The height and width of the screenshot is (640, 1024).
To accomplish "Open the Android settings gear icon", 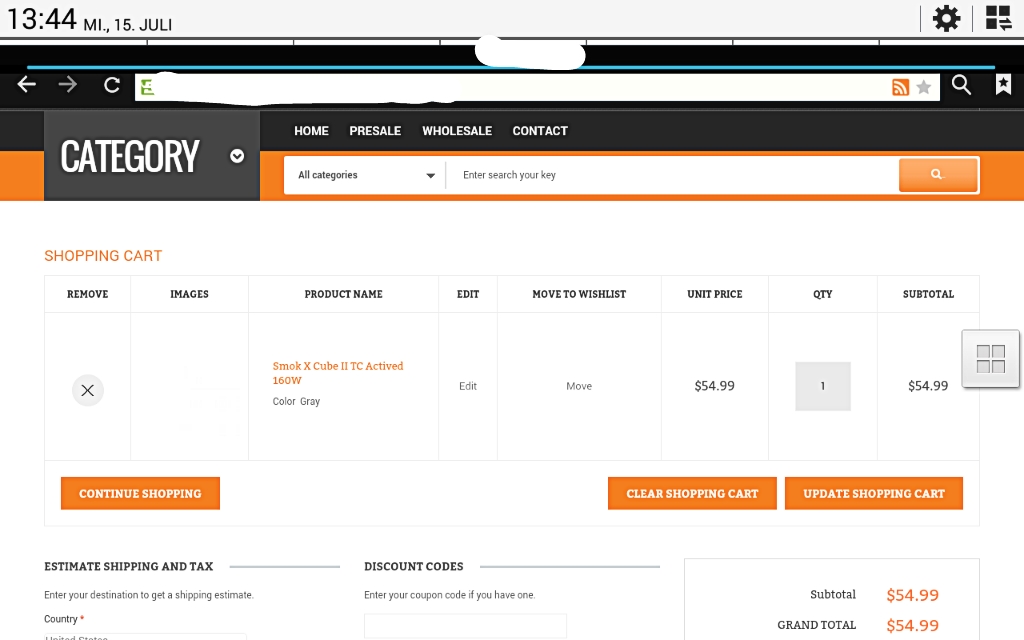I will point(946,18).
